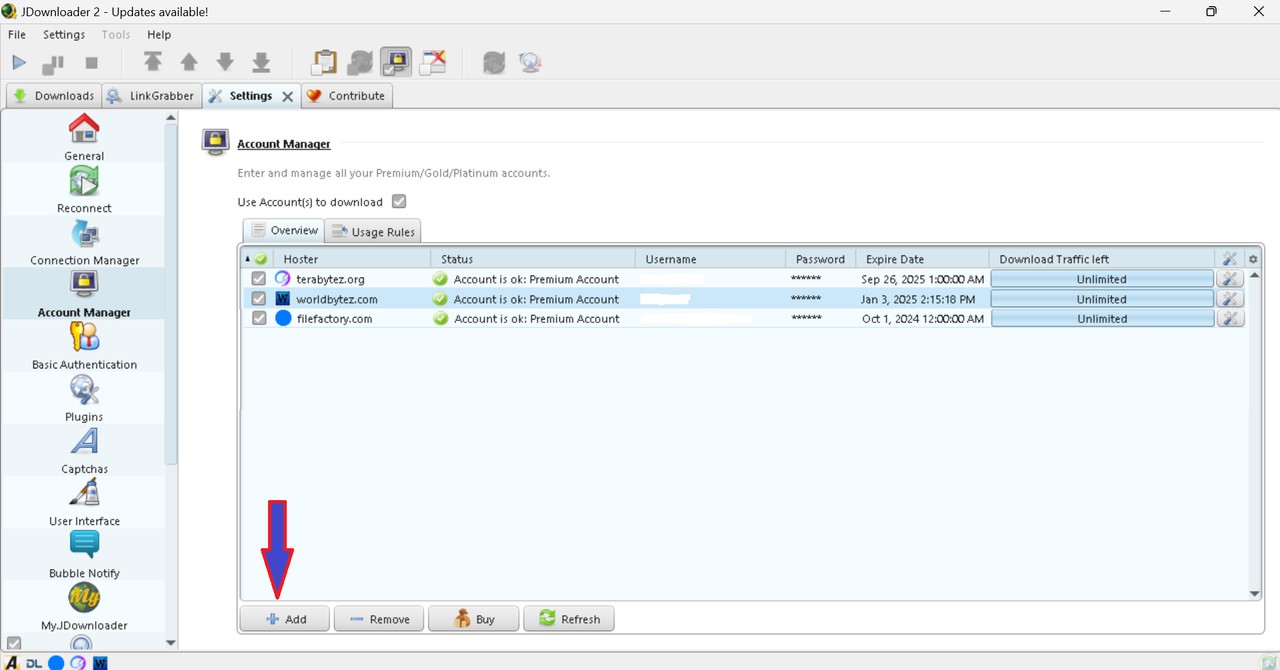Toggle Use Account(s) to download checkbox

click(x=399, y=201)
